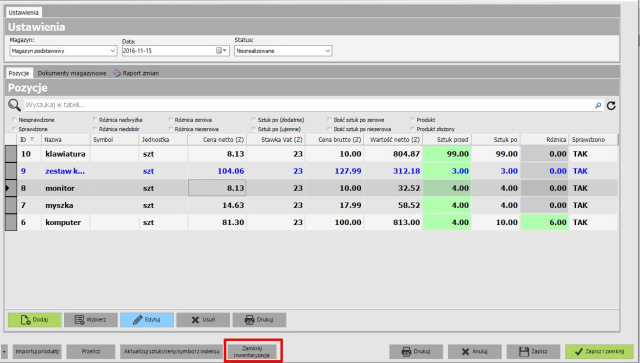Toggle Sztuk po (ujemne) checkbox
Viewport: 640px width, 363px height.
point(254,129)
